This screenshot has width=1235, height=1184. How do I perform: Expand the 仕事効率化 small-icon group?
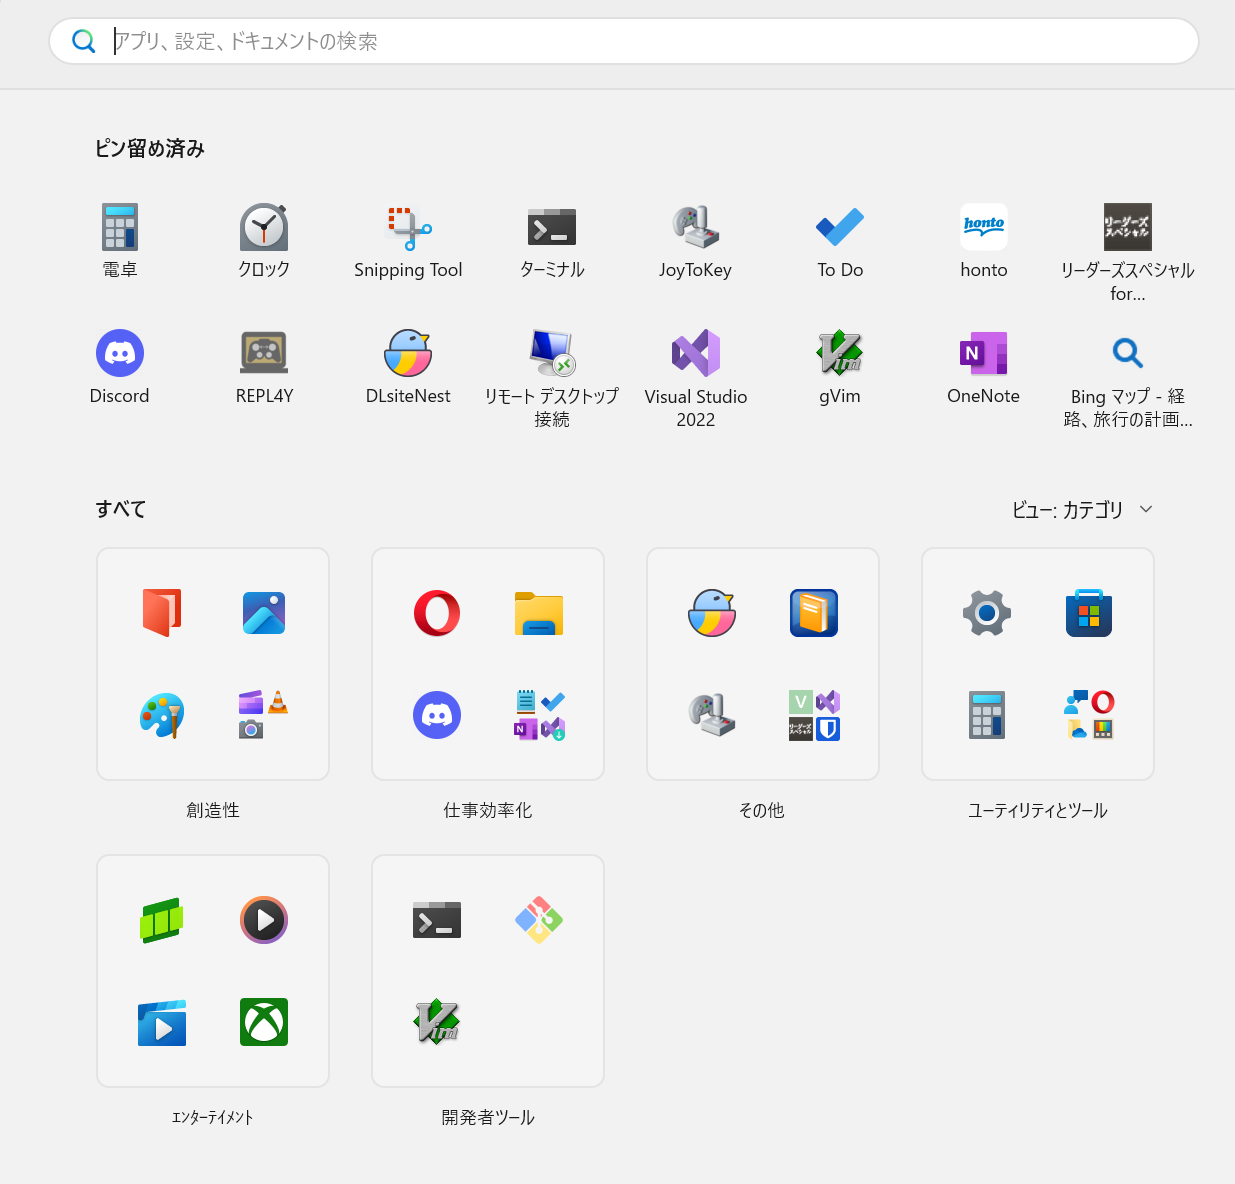point(539,715)
